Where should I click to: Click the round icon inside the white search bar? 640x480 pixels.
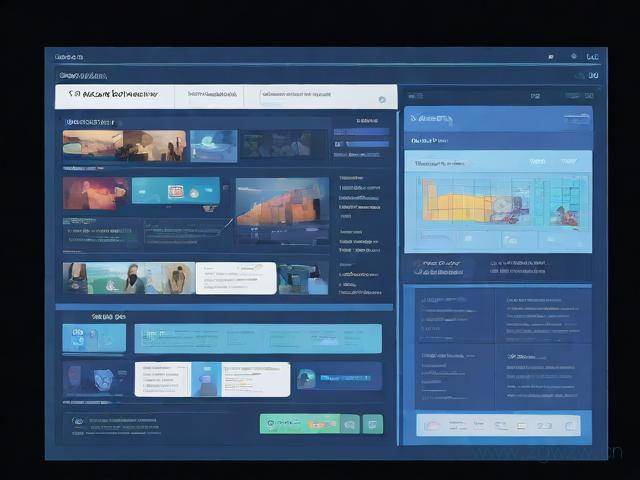tap(382, 99)
